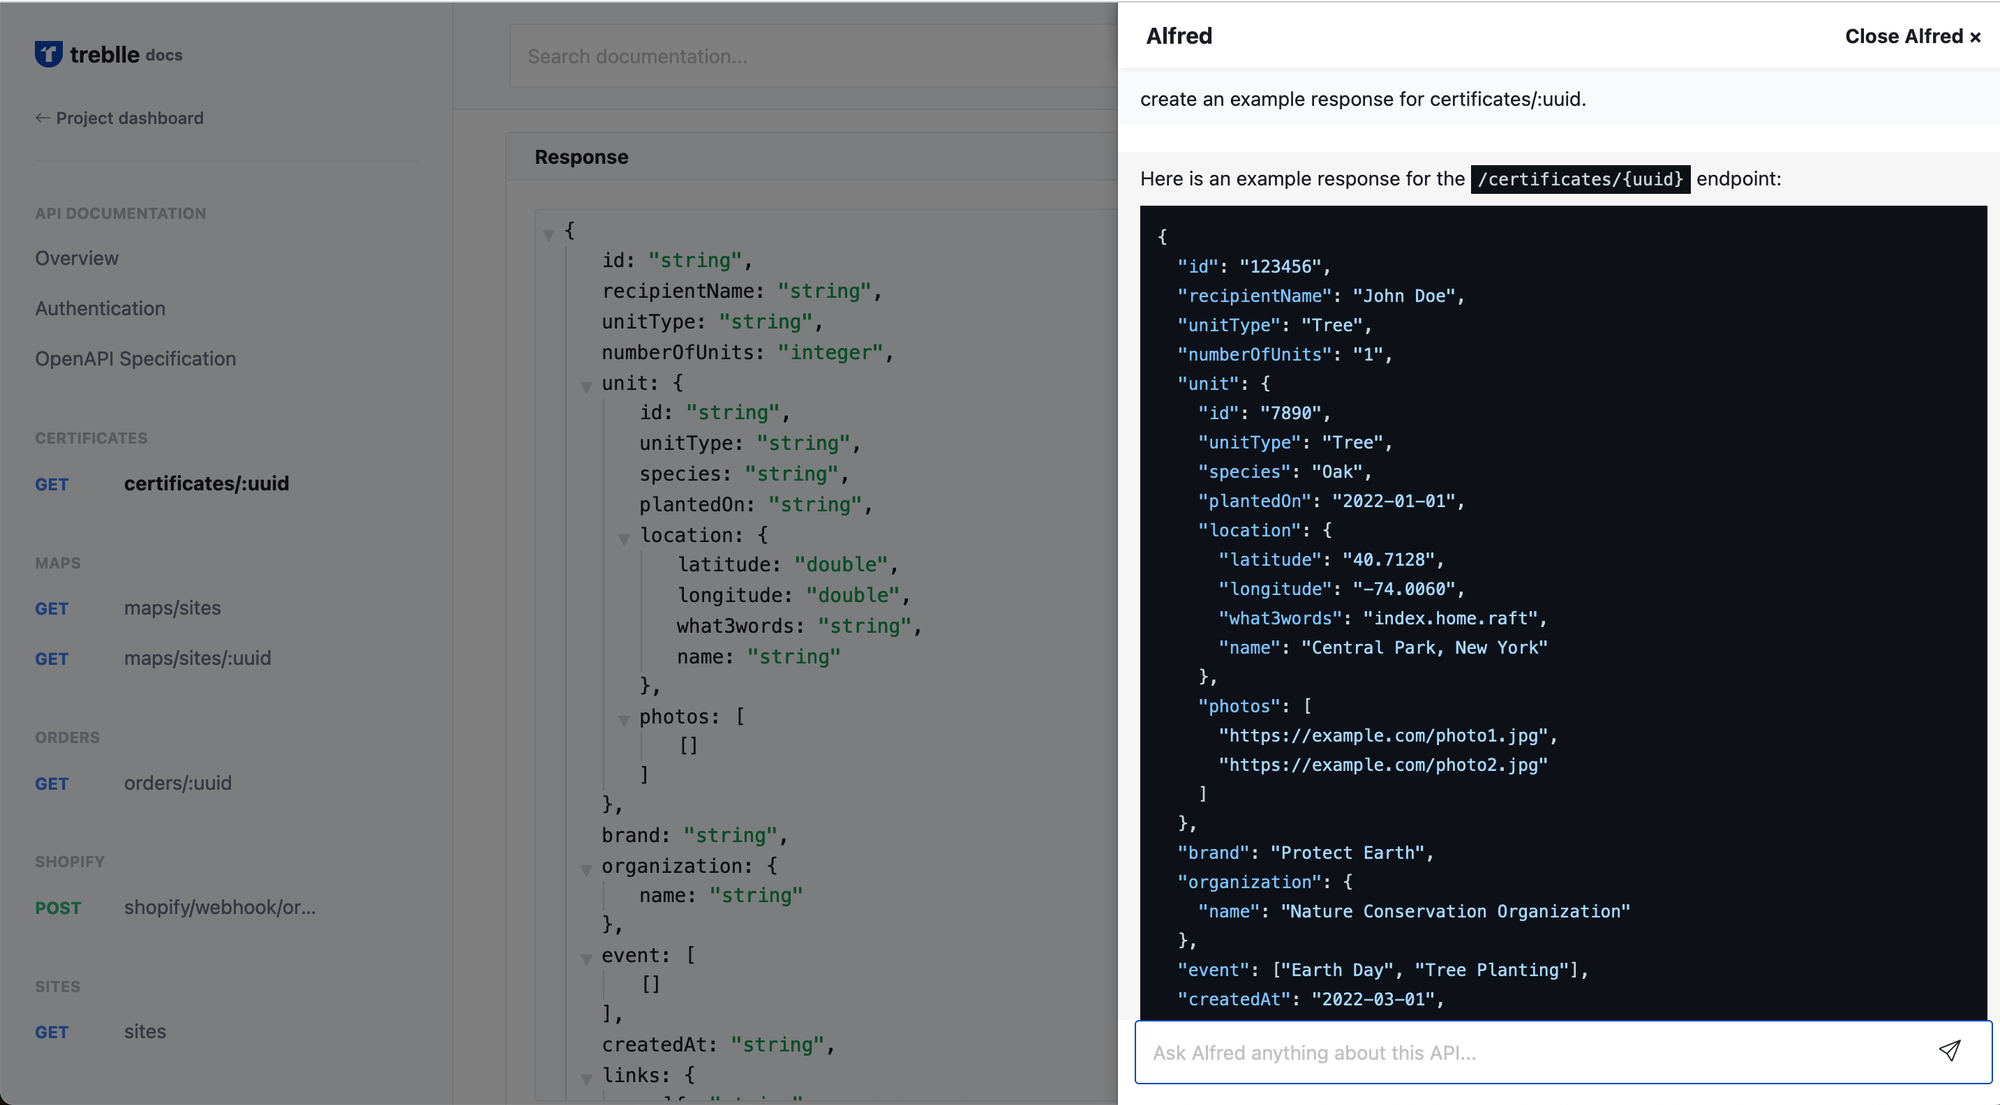This screenshot has height=1105, width=2000.
Task: Click the what3words "index.home.raft" line
Action: pyautogui.click(x=1383, y=619)
